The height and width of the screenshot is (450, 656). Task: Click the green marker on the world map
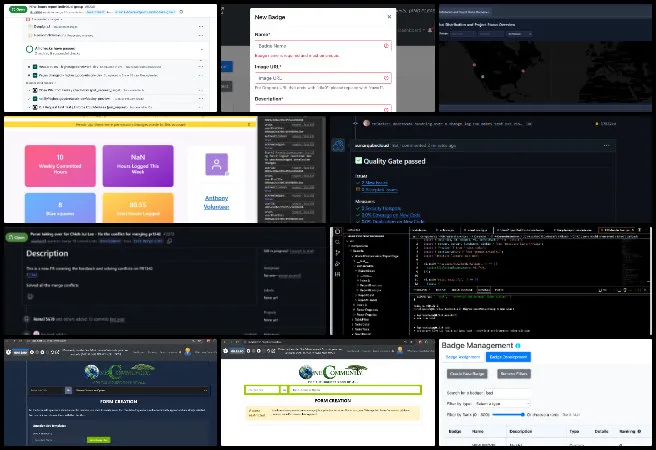[x=482, y=77]
